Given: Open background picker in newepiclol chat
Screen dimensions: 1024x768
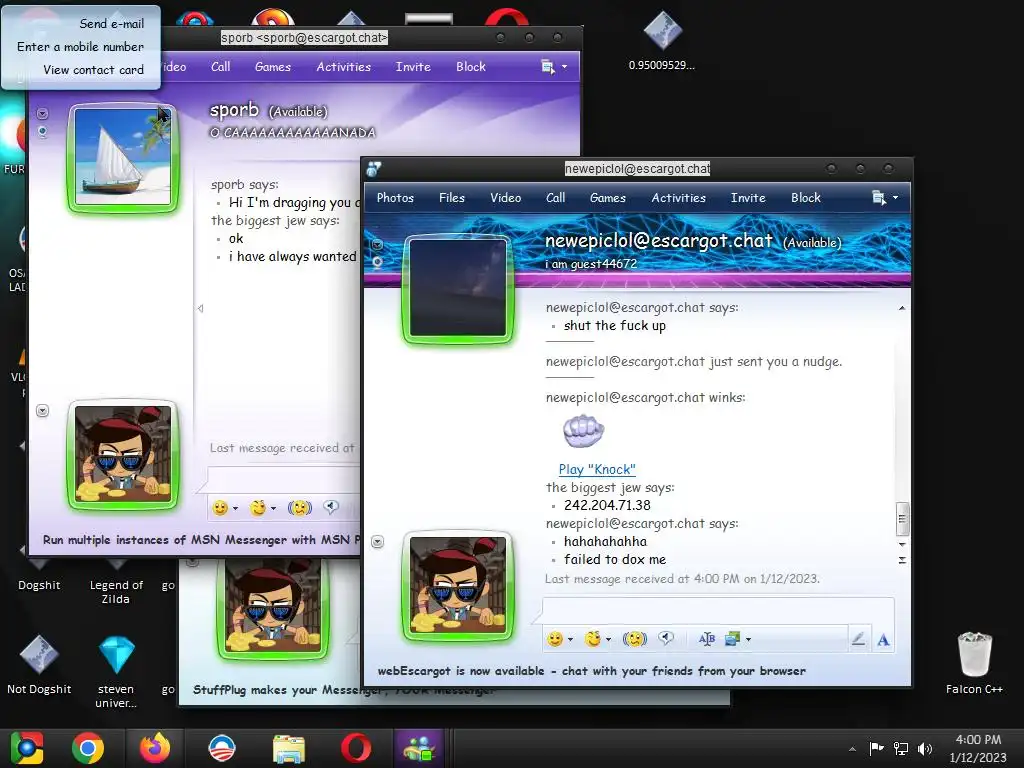Looking at the screenshot, I should pyautogui.click(x=732, y=639).
